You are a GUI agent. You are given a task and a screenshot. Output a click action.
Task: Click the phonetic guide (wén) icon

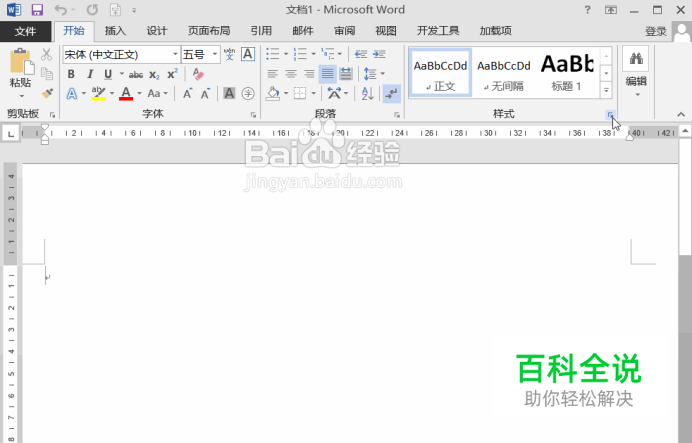229,54
